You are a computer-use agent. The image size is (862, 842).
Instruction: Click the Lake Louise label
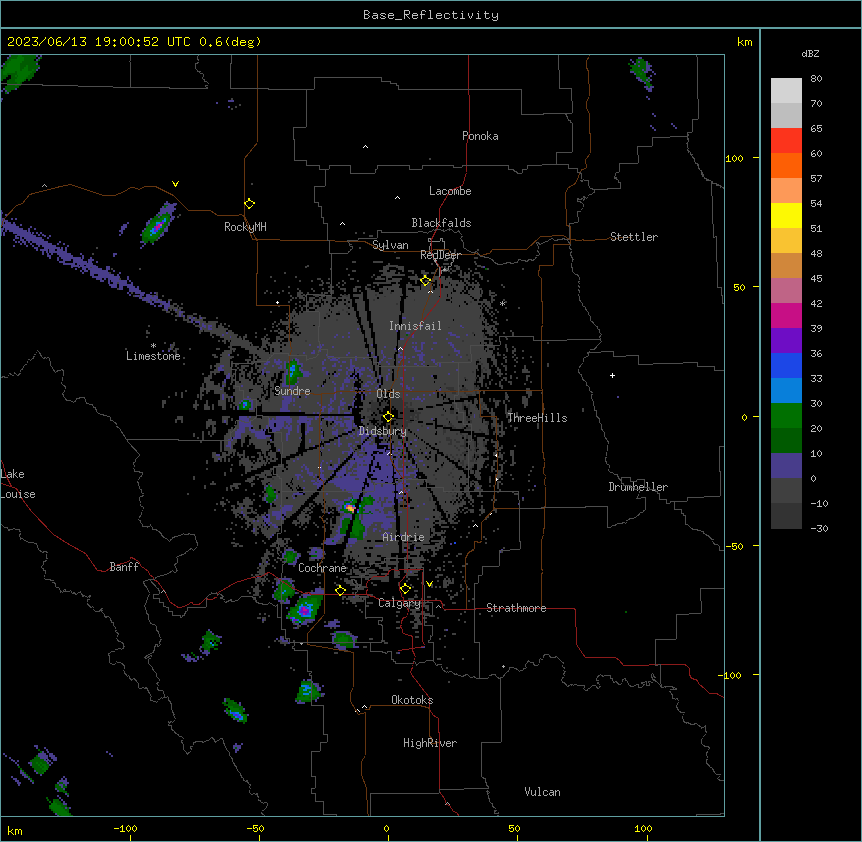pos(18,484)
